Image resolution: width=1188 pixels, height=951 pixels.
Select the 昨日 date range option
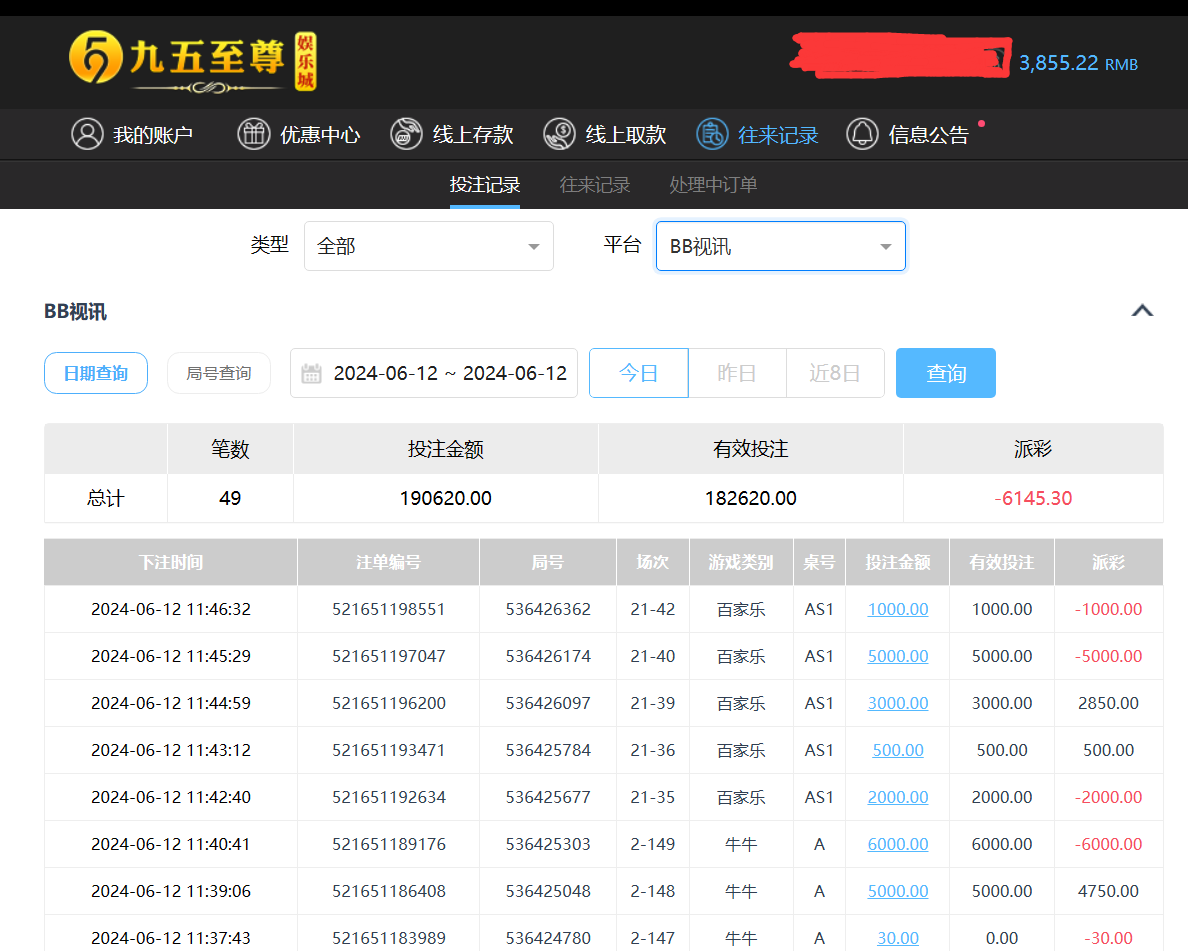pos(737,373)
